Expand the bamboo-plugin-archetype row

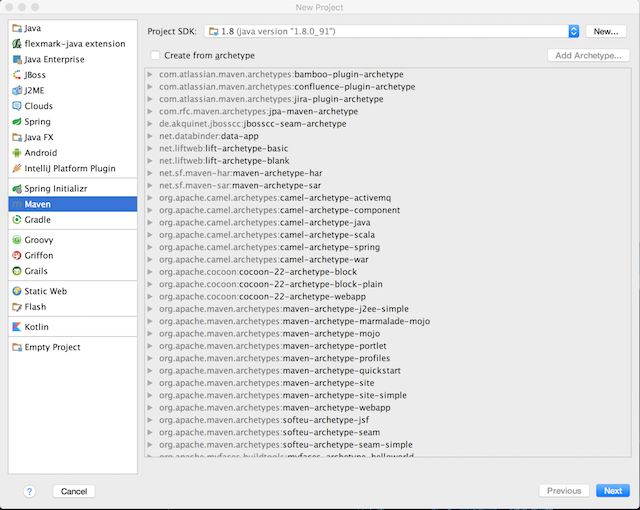pyautogui.click(x=150, y=74)
